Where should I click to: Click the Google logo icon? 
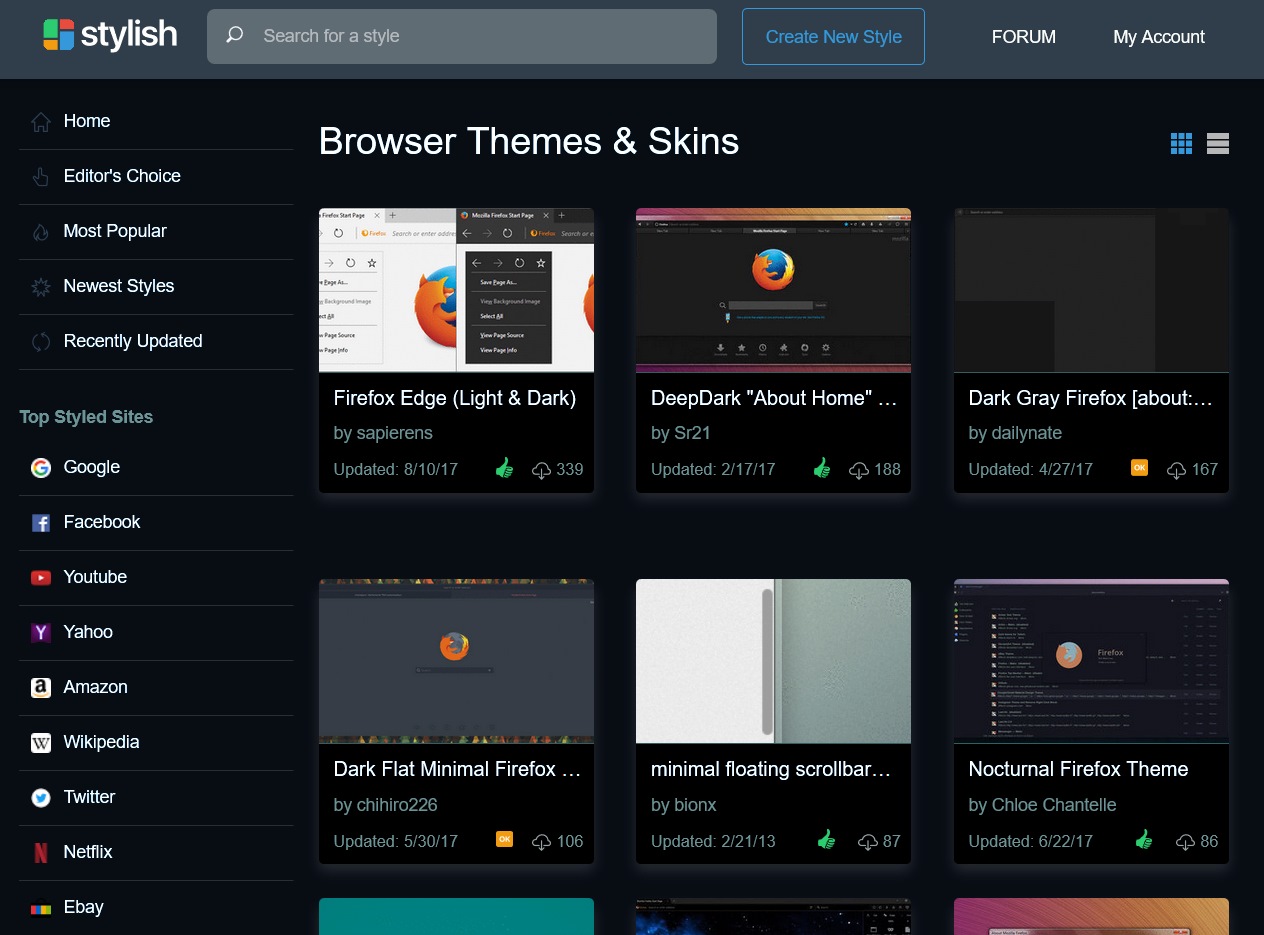(41, 468)
